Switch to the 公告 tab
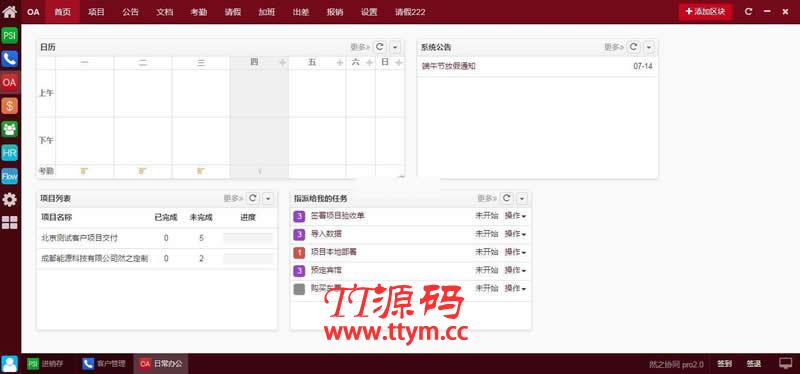This screenshot has height=374, width=800. tap(131, 12)
